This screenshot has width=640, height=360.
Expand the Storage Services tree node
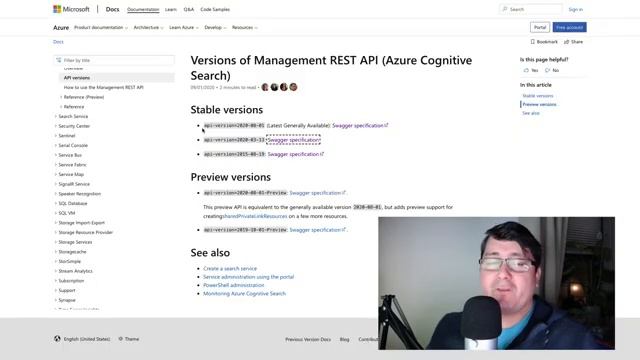tap(56, 242)
